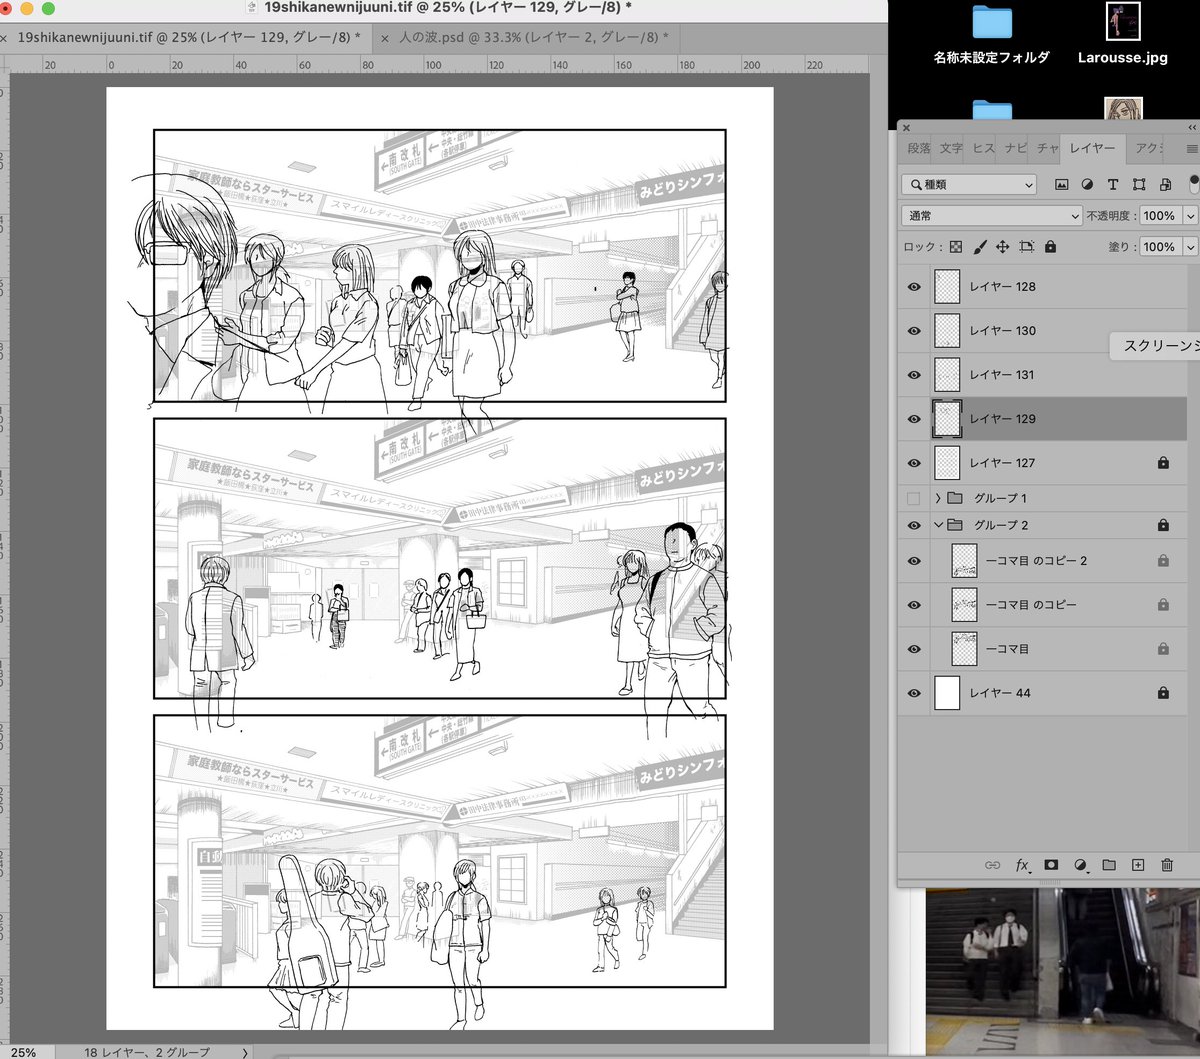The width and height of the screenshot is (1200, 1059).
Task: Collapse the グループ 2 folder chevron
Action: [x=938, y=525]
